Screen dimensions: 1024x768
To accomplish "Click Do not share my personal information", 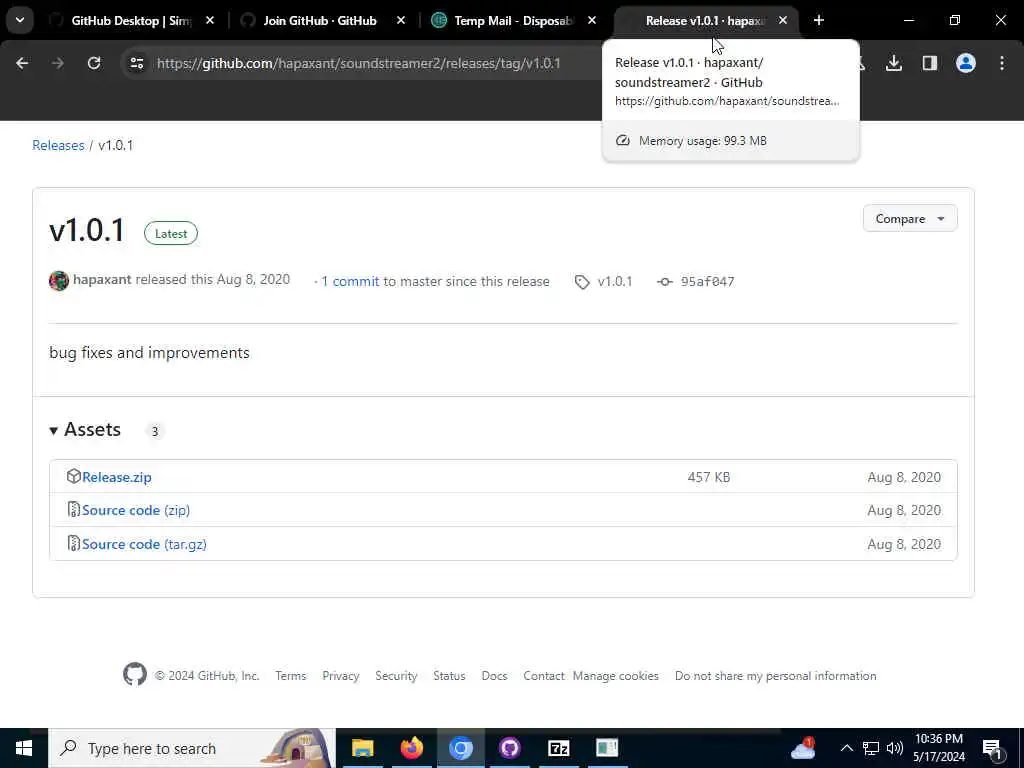I will point(776,676).
